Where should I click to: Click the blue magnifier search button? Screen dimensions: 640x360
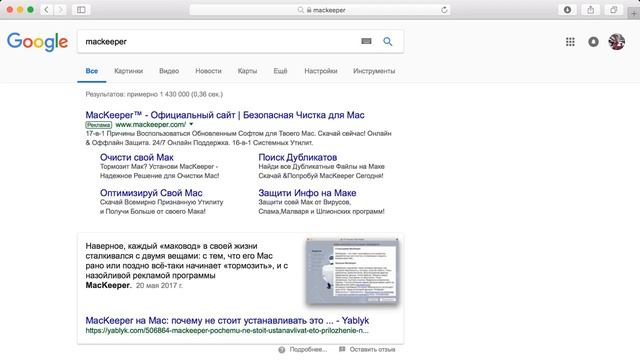click(x=388, y=41)
